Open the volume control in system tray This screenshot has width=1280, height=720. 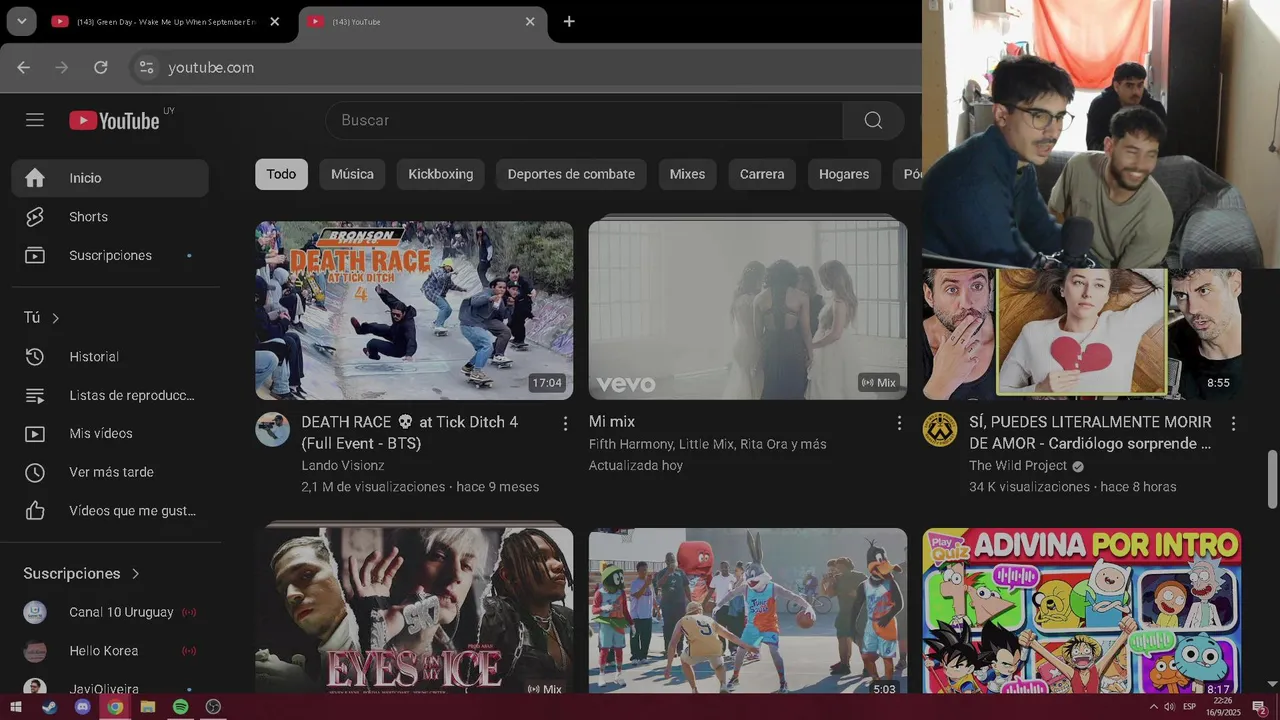coord(1169,707)
